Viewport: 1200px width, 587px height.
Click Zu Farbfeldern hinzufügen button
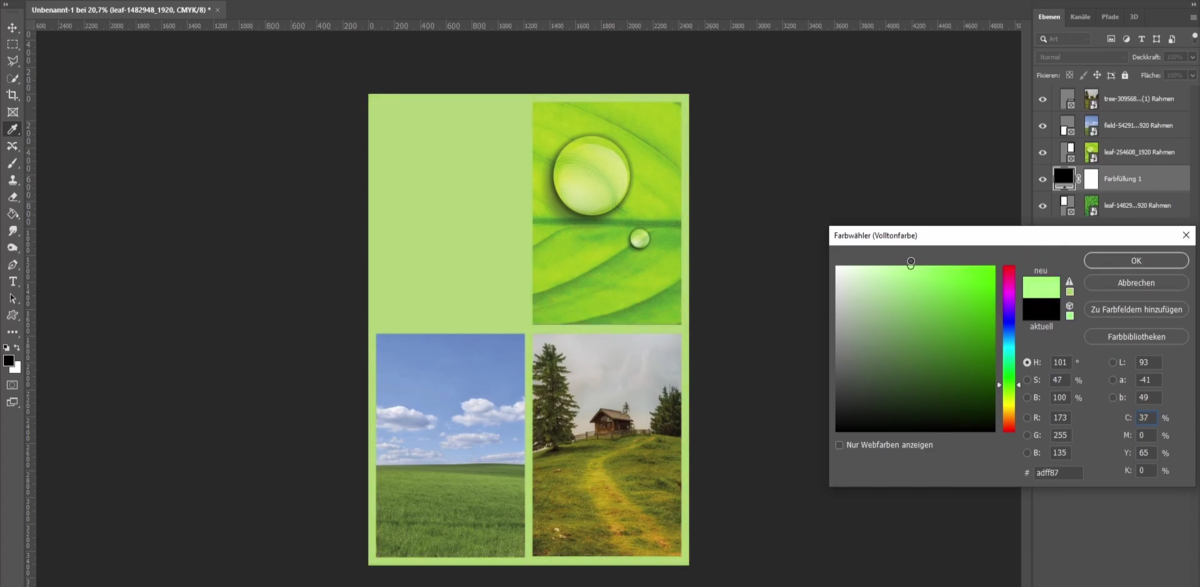[x=1136, y=310]
